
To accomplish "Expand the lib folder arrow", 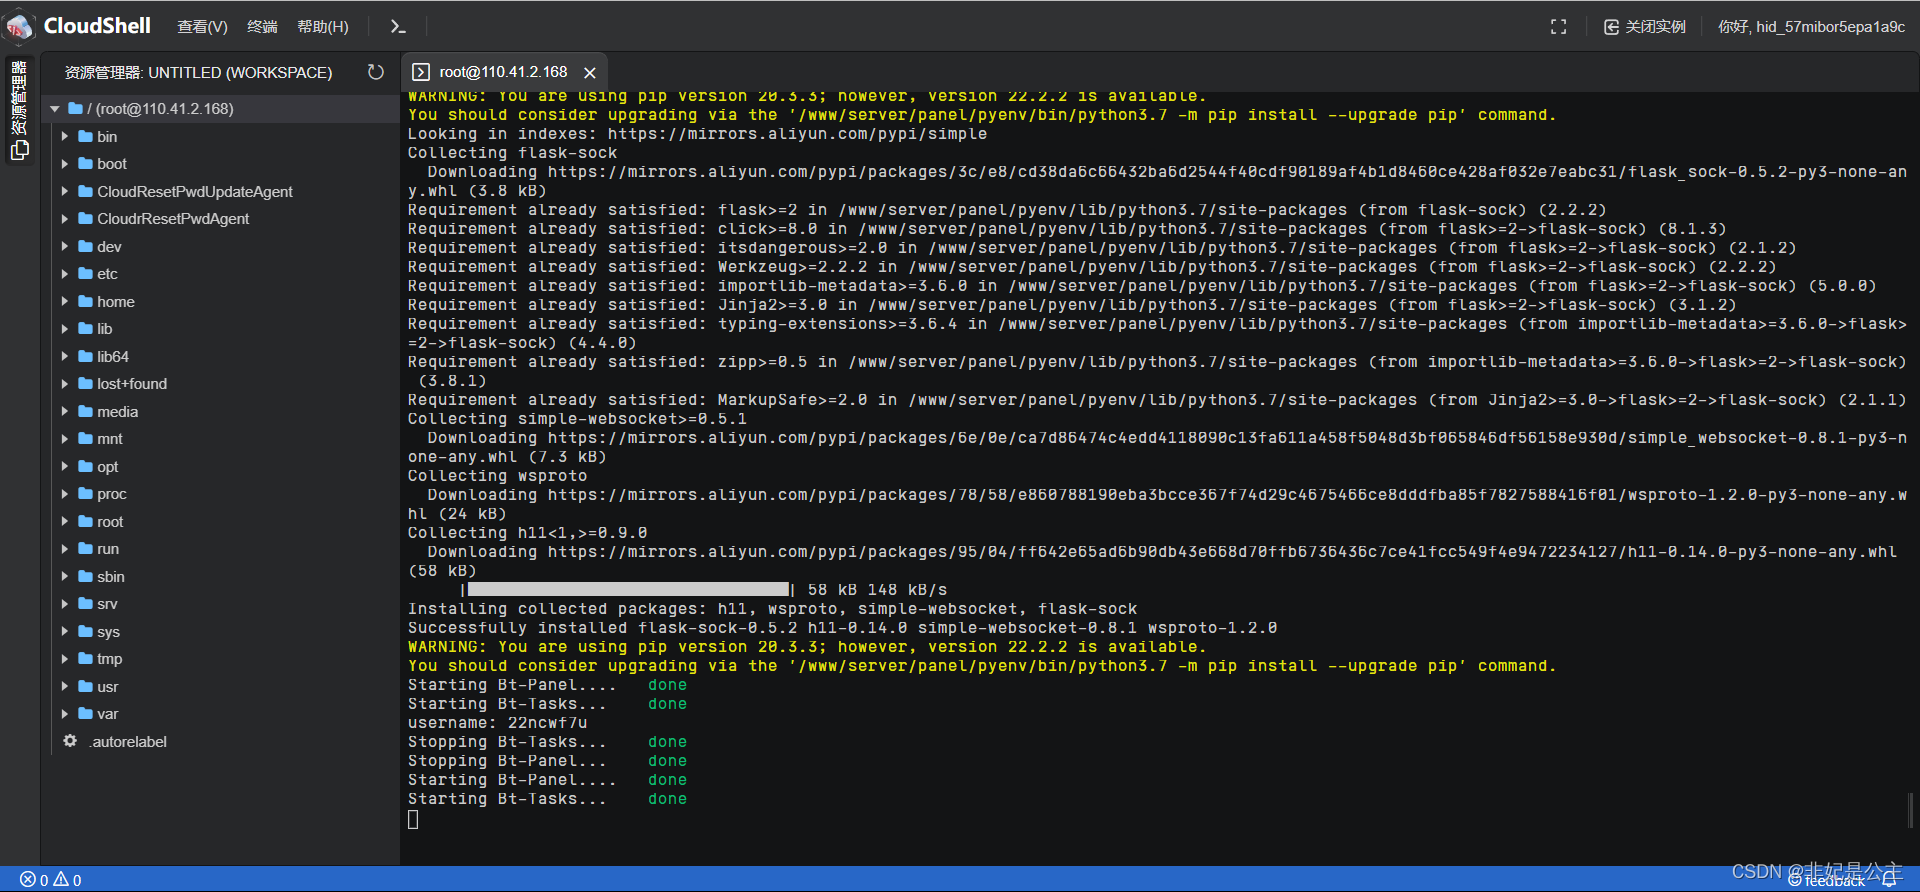I will (65, 329).
